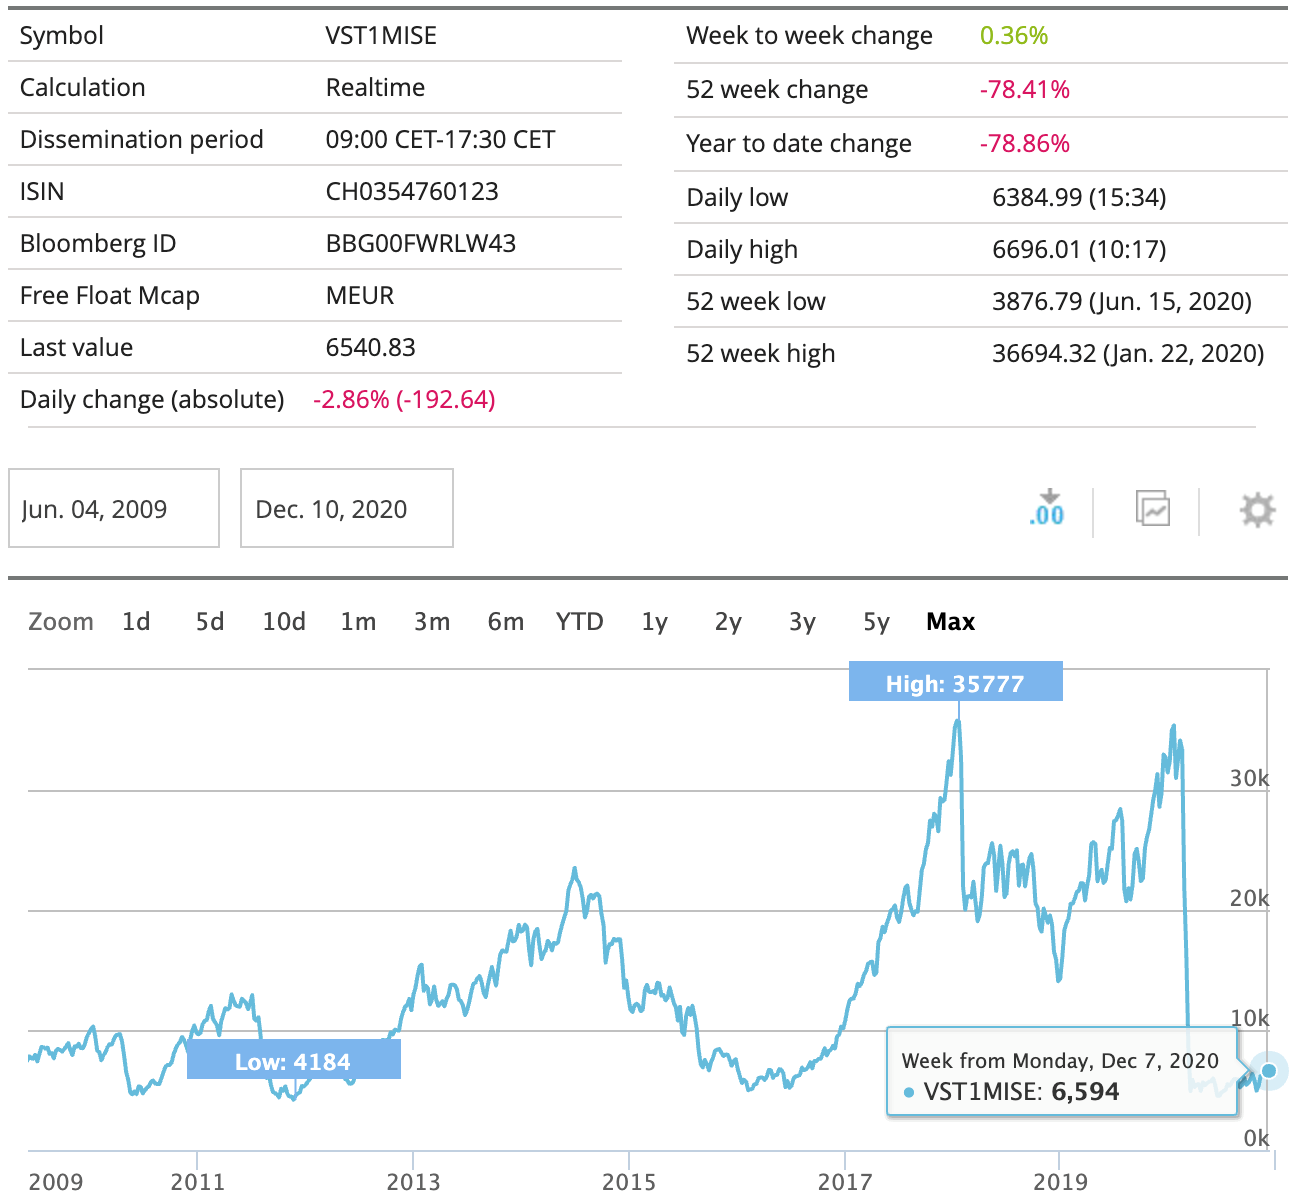Click the decimal places download icon

coord(1047,509)
